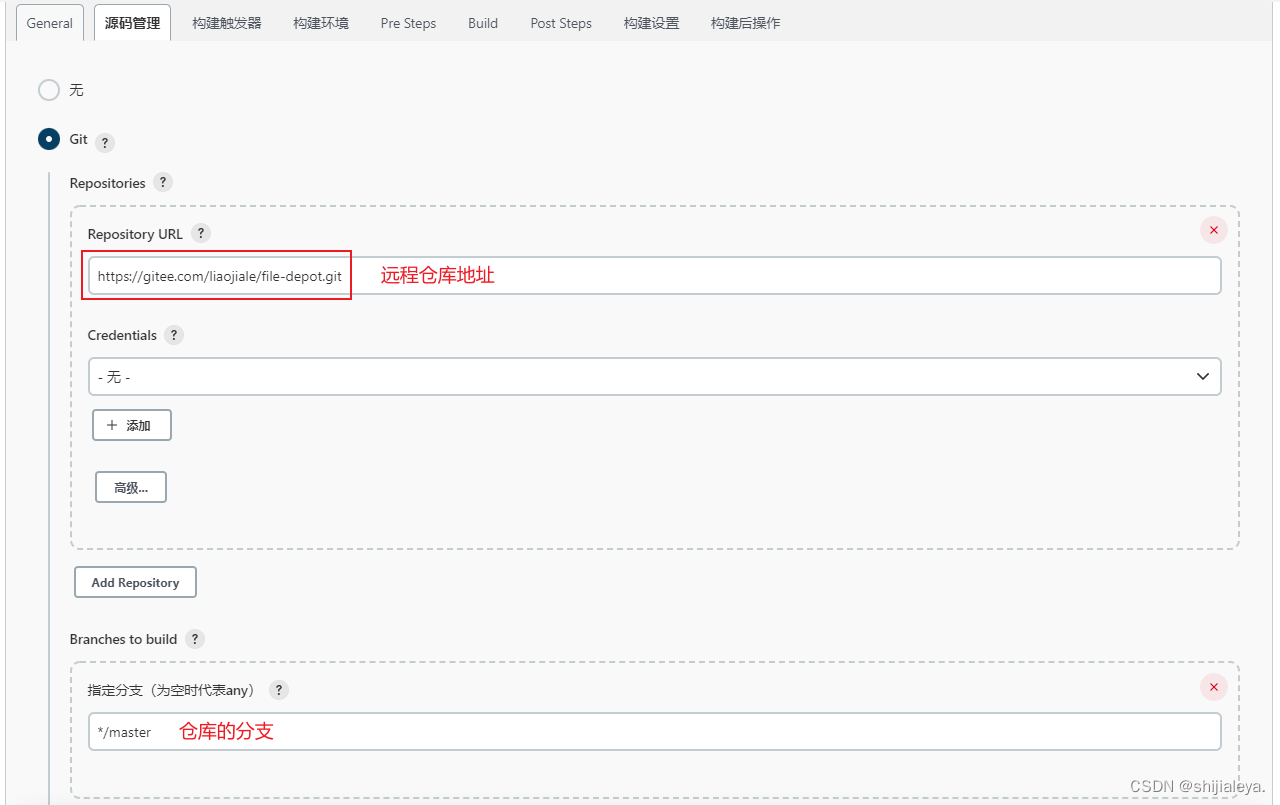Open the 高级... advanced settings
Screen dimensions: 1280x805
[131, 487]
